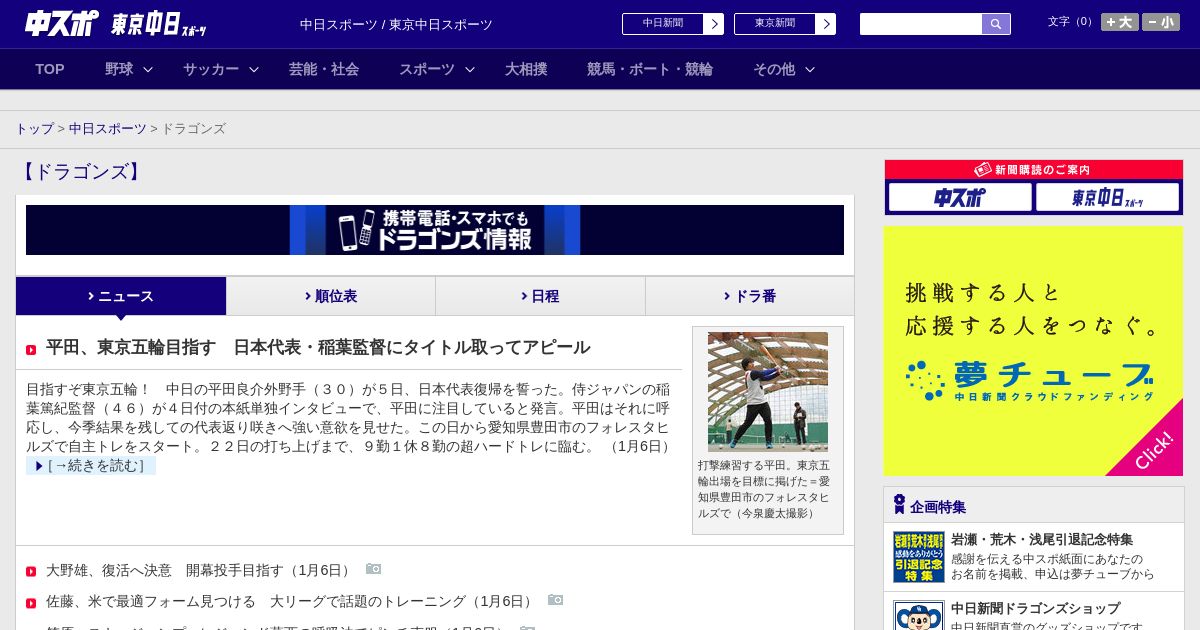Viewport: 1200px width, 630px height.
Task: Open 中日新聞ドラゴンズショップ link
Action: 1035,608
